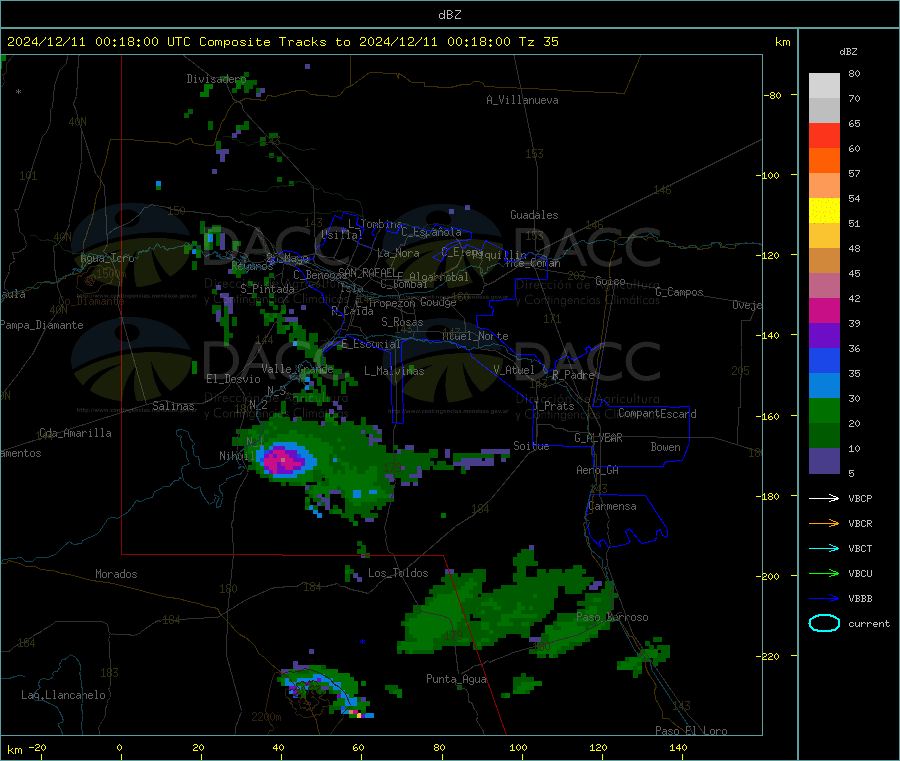Click the white asterisk marker at top-left
Image resolution: width=900 pixels, height=761 pixels.
click(18, 92)
